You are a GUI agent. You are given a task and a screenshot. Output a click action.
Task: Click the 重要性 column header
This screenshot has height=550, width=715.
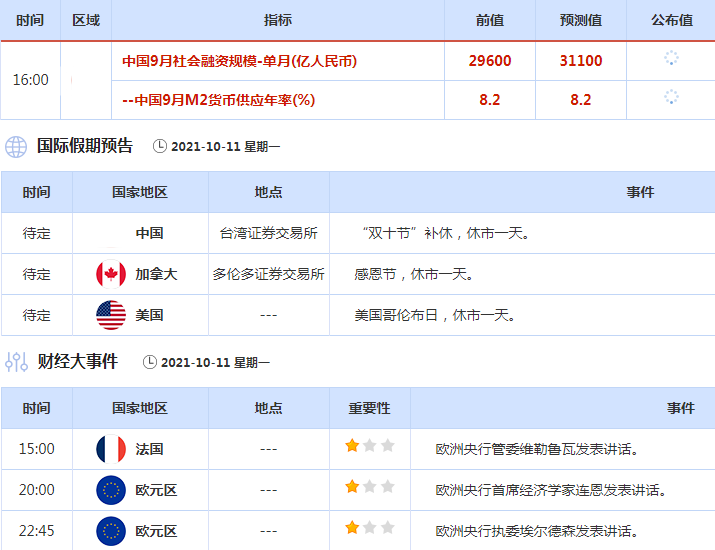[369, 408]
